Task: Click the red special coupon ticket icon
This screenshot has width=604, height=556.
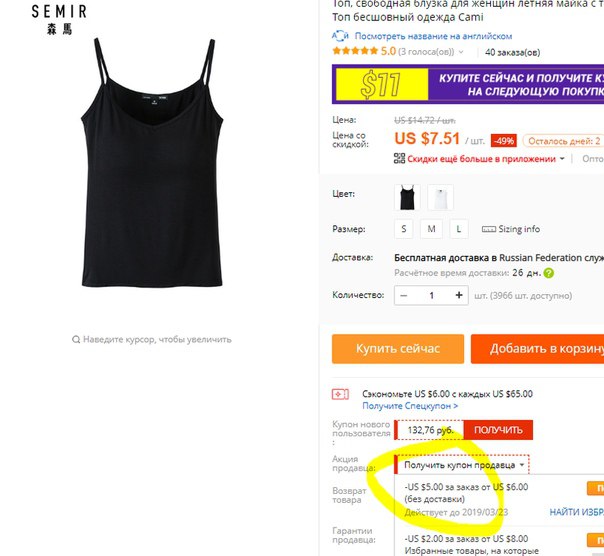Action: pos(340,394)
